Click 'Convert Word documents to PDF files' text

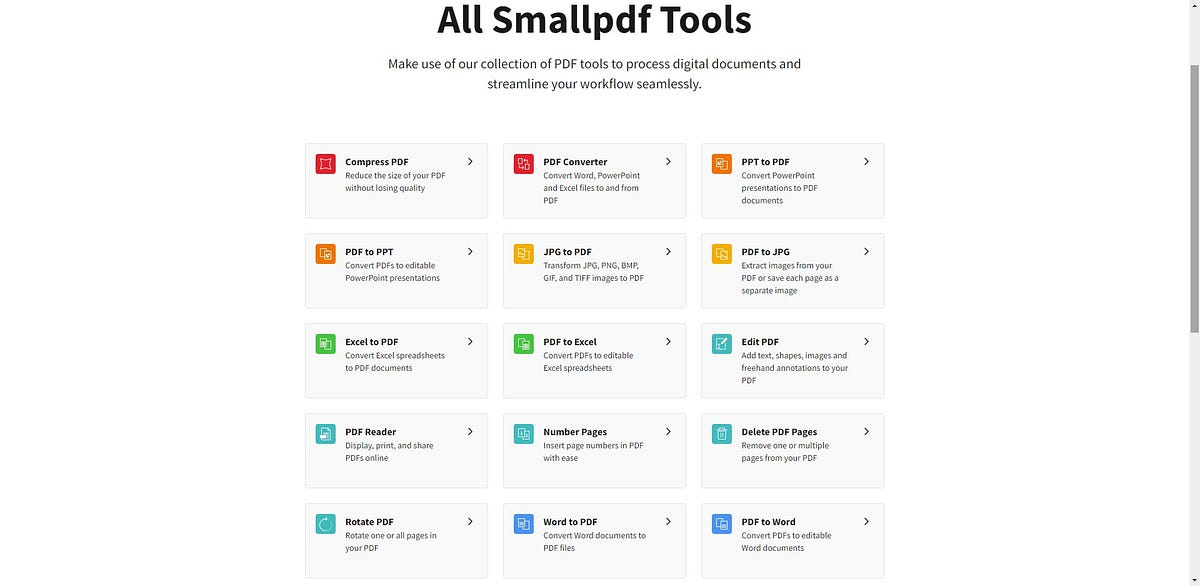[x=594, y=542]
